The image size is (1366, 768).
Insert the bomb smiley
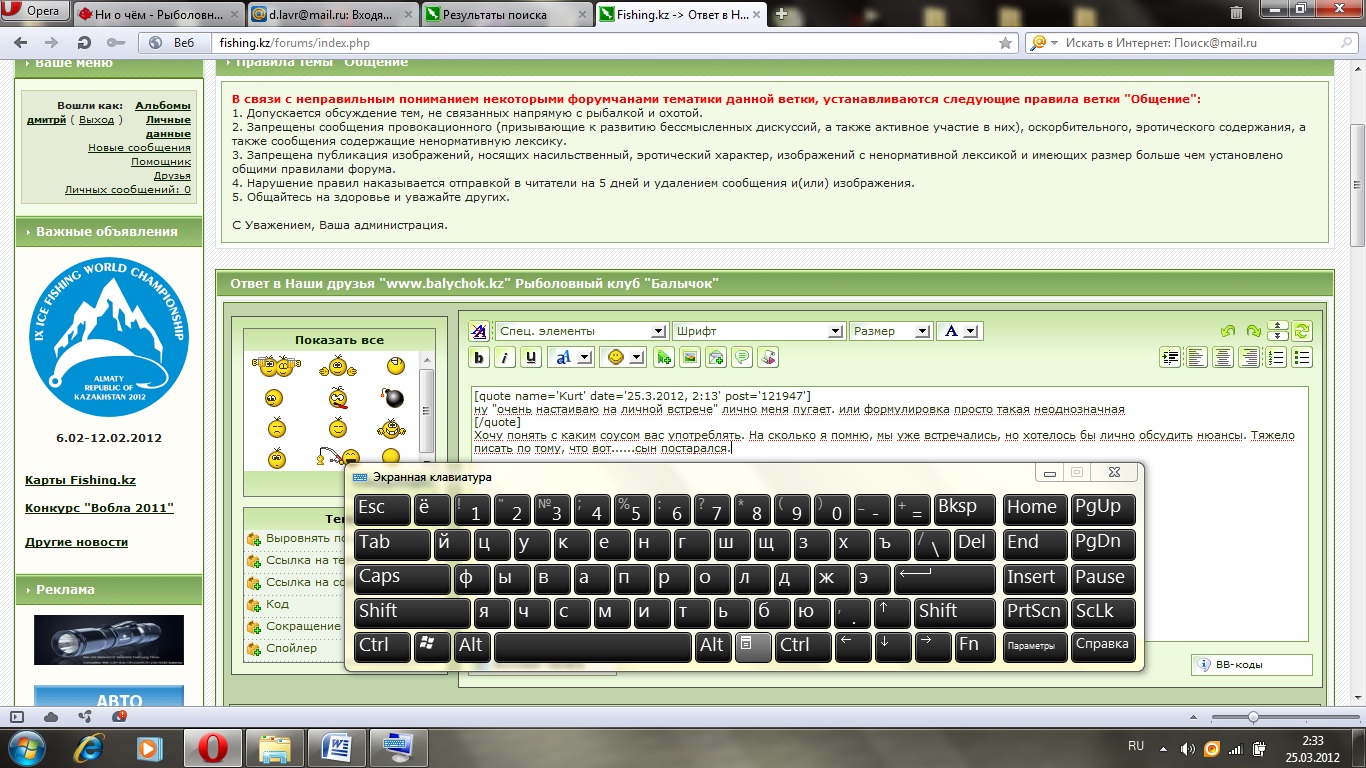tap(394, 398)
